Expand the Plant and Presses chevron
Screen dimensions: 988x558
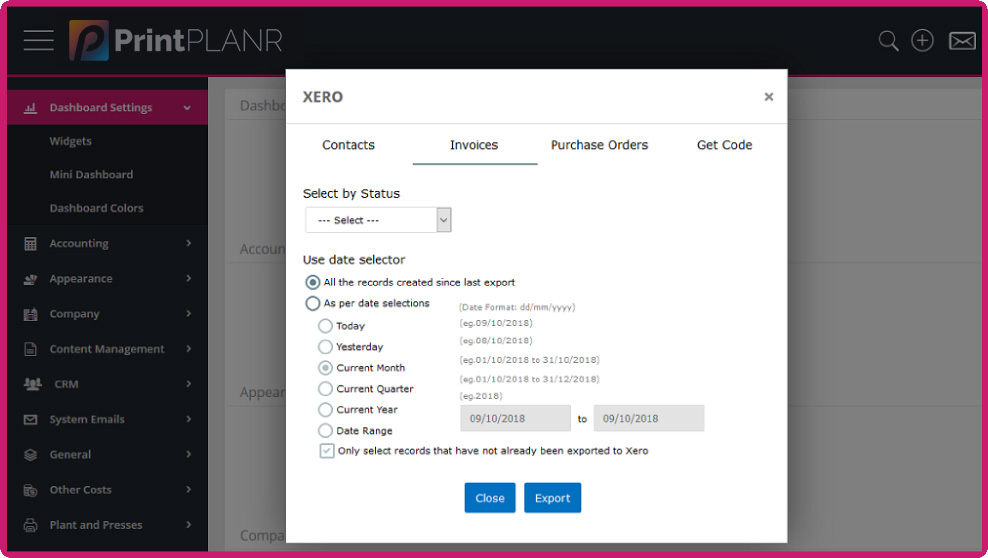click(188, 525)
